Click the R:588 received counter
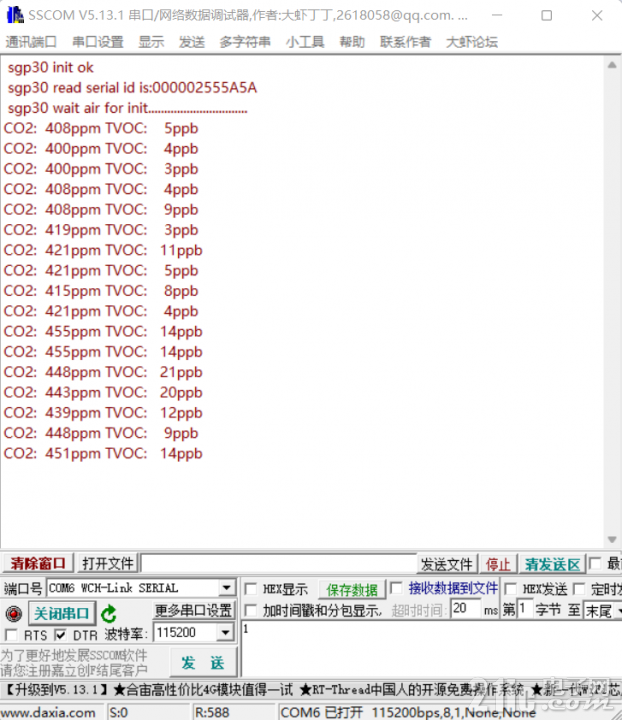Image resolution: width=622 pixels, height=720 pixels. tap(212, 713)
